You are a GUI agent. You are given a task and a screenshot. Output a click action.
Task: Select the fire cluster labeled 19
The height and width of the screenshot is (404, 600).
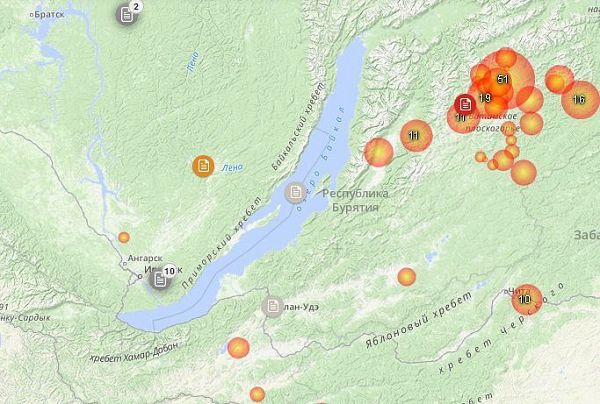point(485,98)
